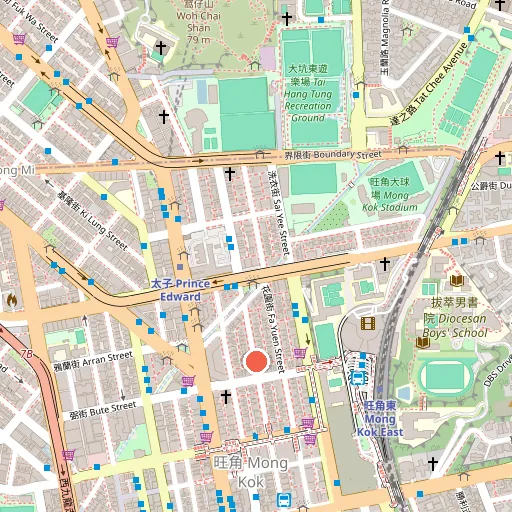
Task: Click the Mong Kok East station label
Action: point(380,419)
